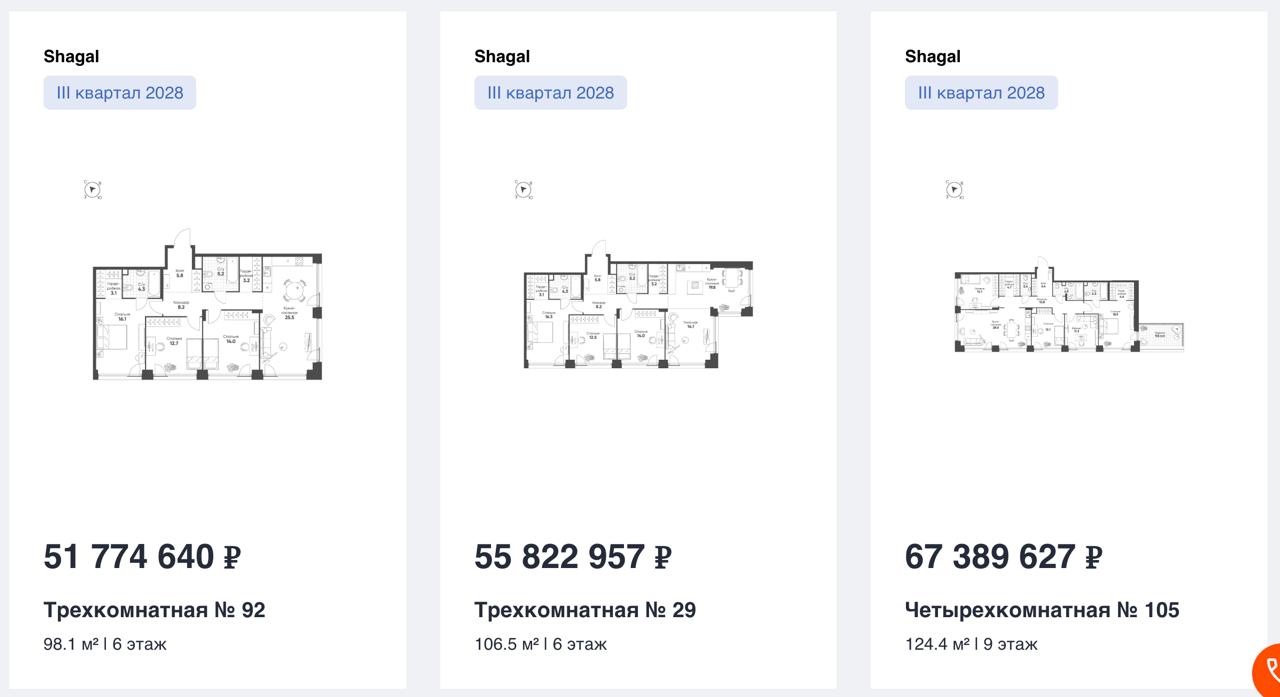This screenshot has height=697, width=1280.
Task: Open floor plan of three-room apartment № 29
Action: click(x=638, y=306)
